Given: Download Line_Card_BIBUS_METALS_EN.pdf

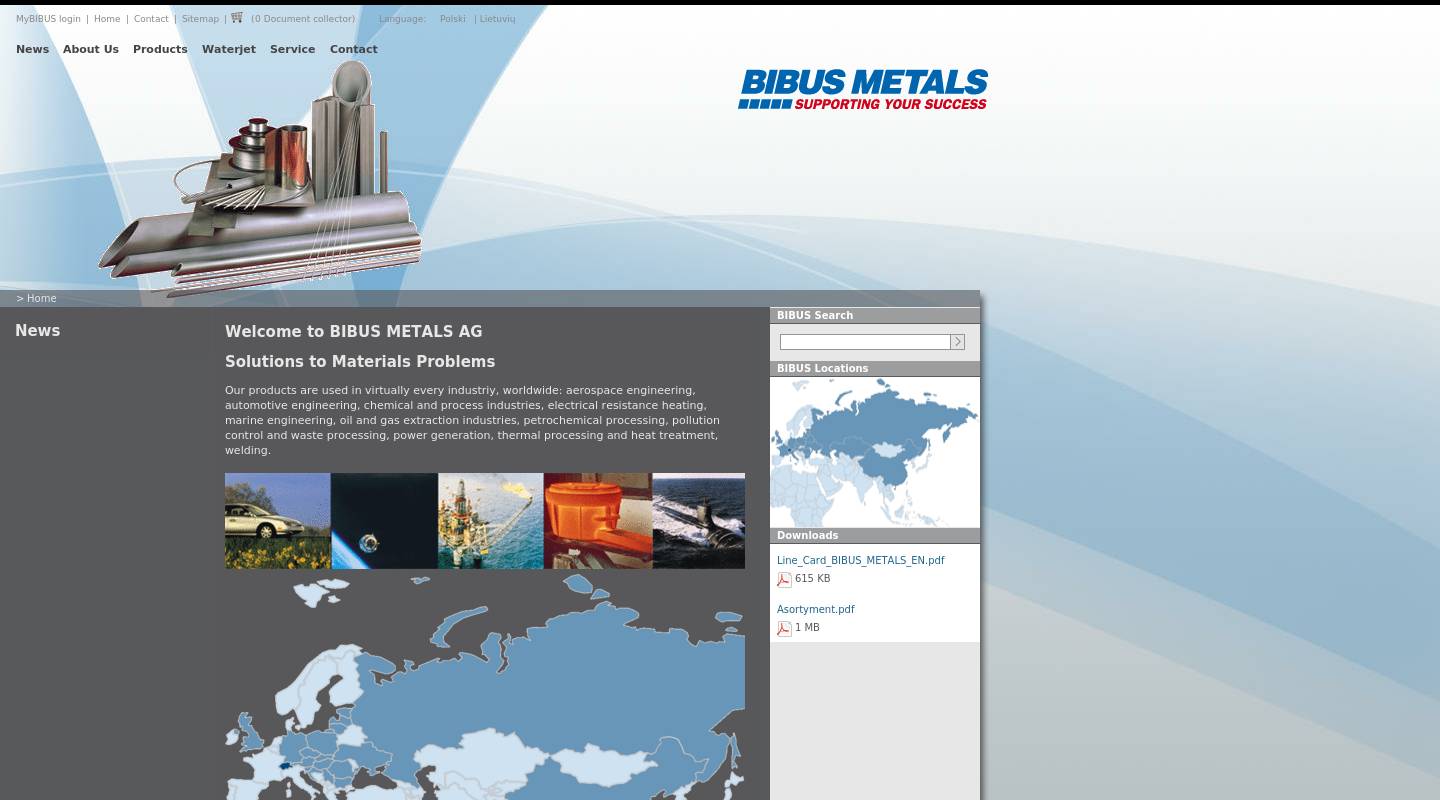Looking at the screenshot, I should click(861, 560).
